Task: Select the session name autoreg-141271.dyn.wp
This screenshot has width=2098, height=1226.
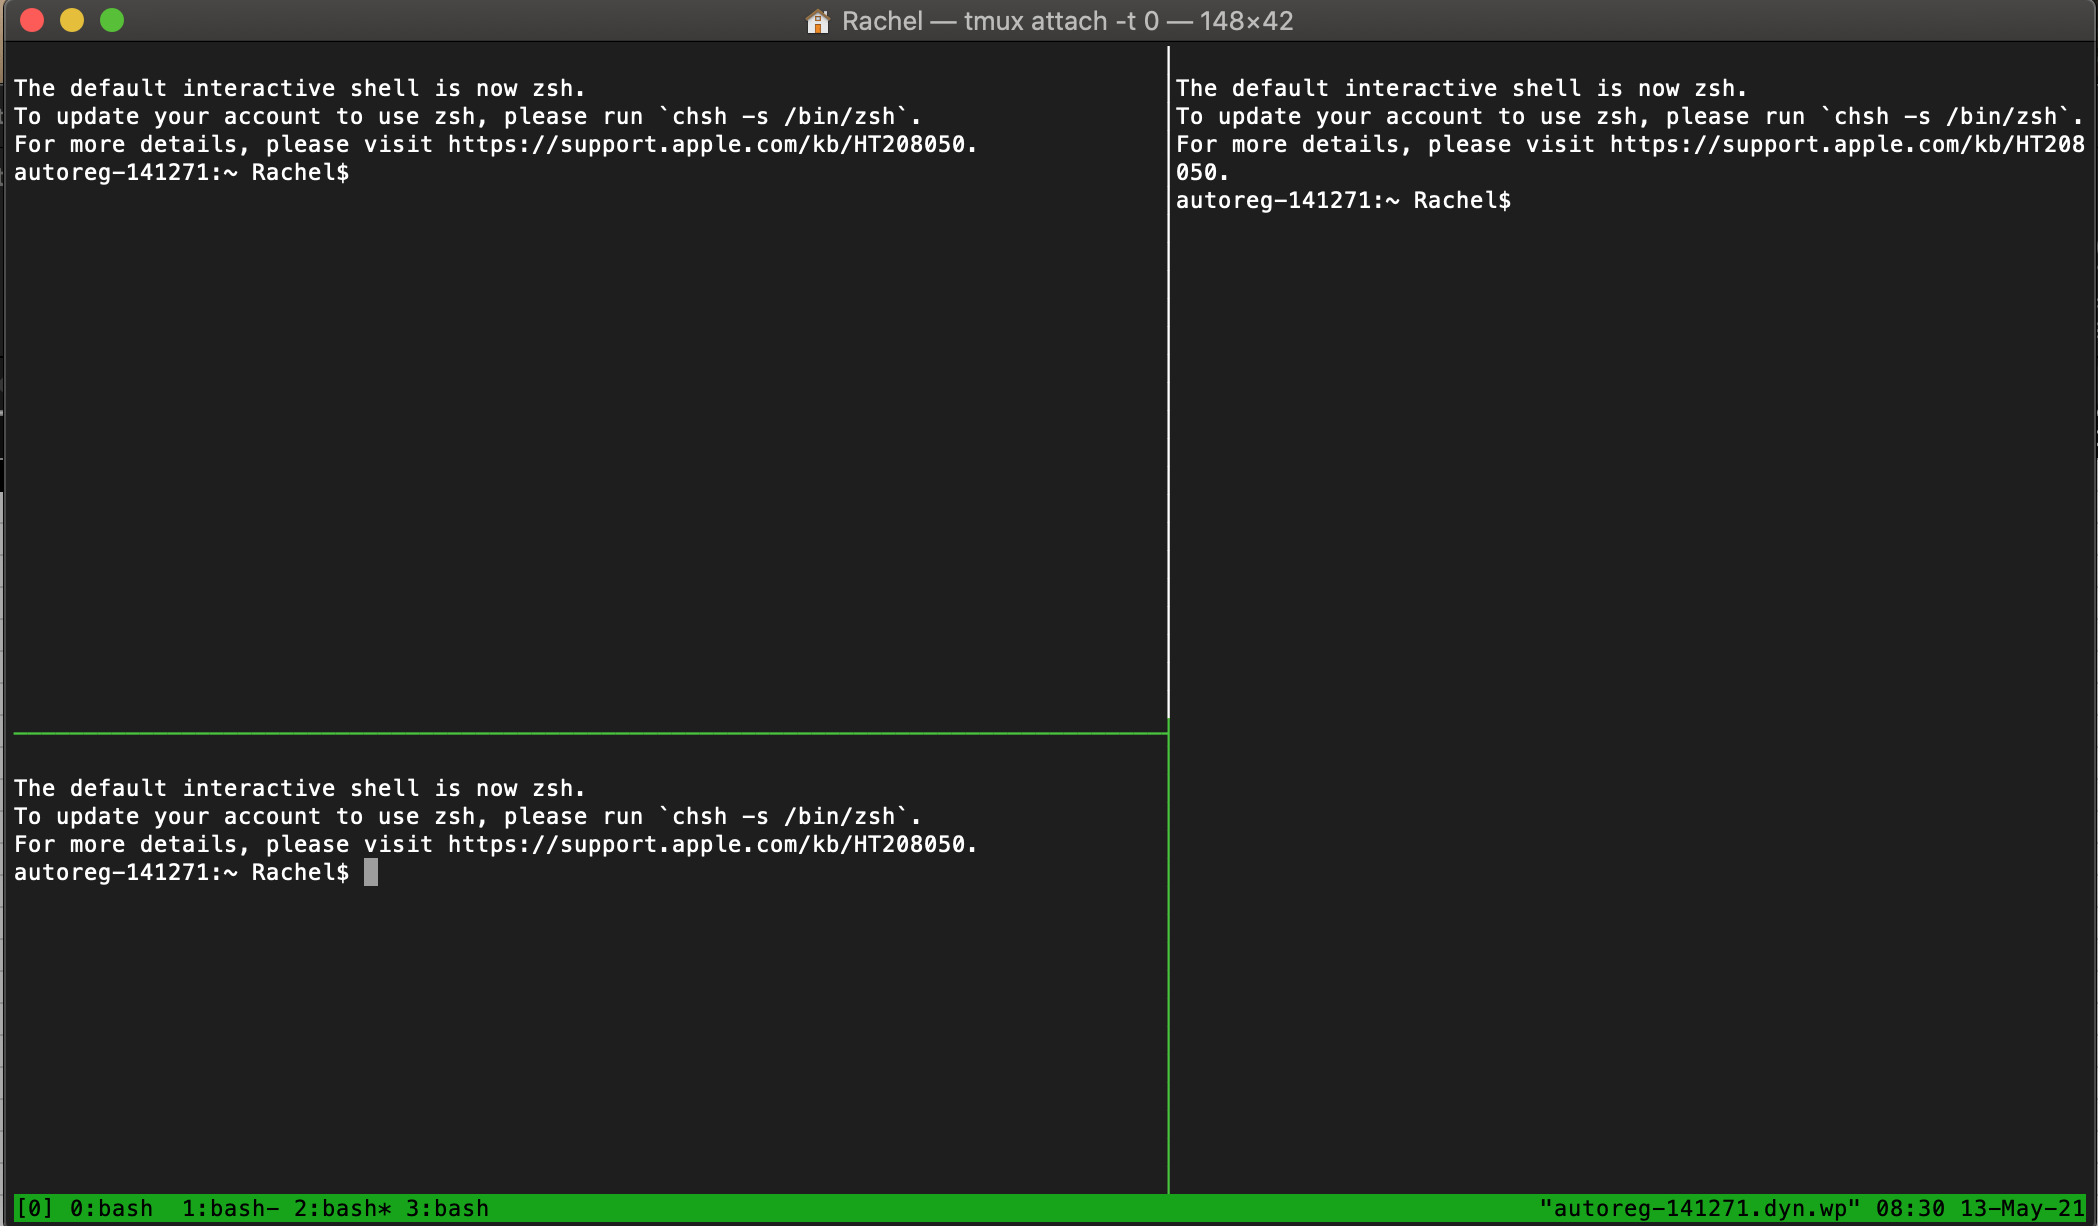Action: (1700, 1208)
